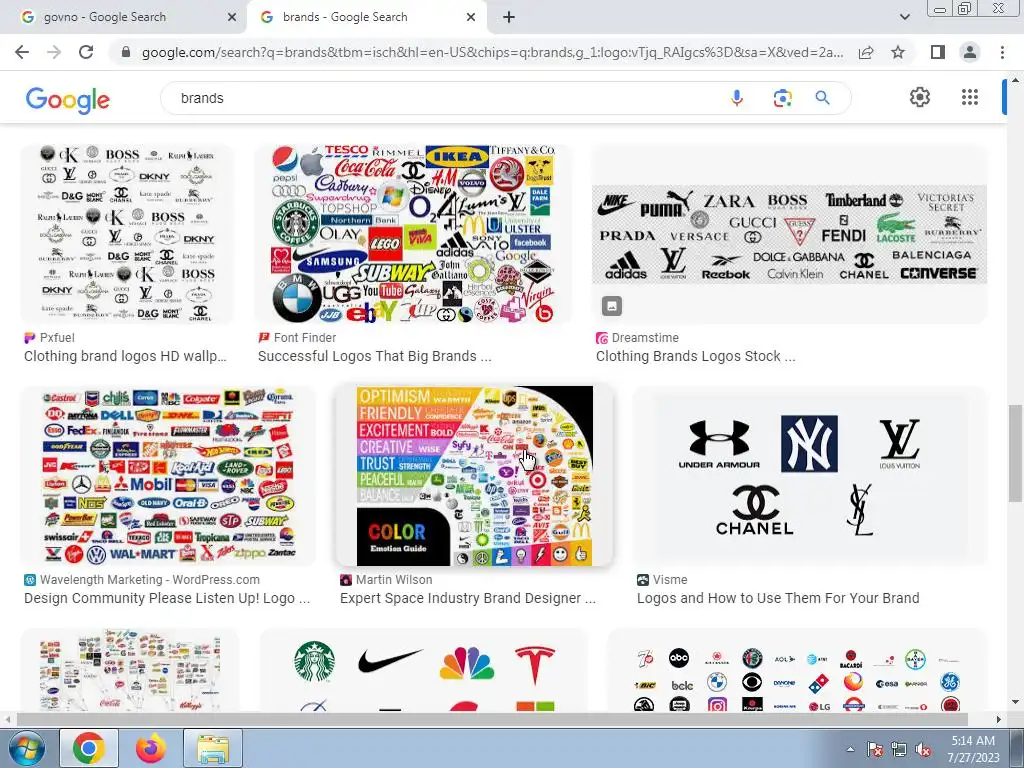This screenshot has height=768, width=1024.
Task: Click the scroll-up arrow of vertical scrollbar
Action: pyautogui.click(x=1015, y=79)
